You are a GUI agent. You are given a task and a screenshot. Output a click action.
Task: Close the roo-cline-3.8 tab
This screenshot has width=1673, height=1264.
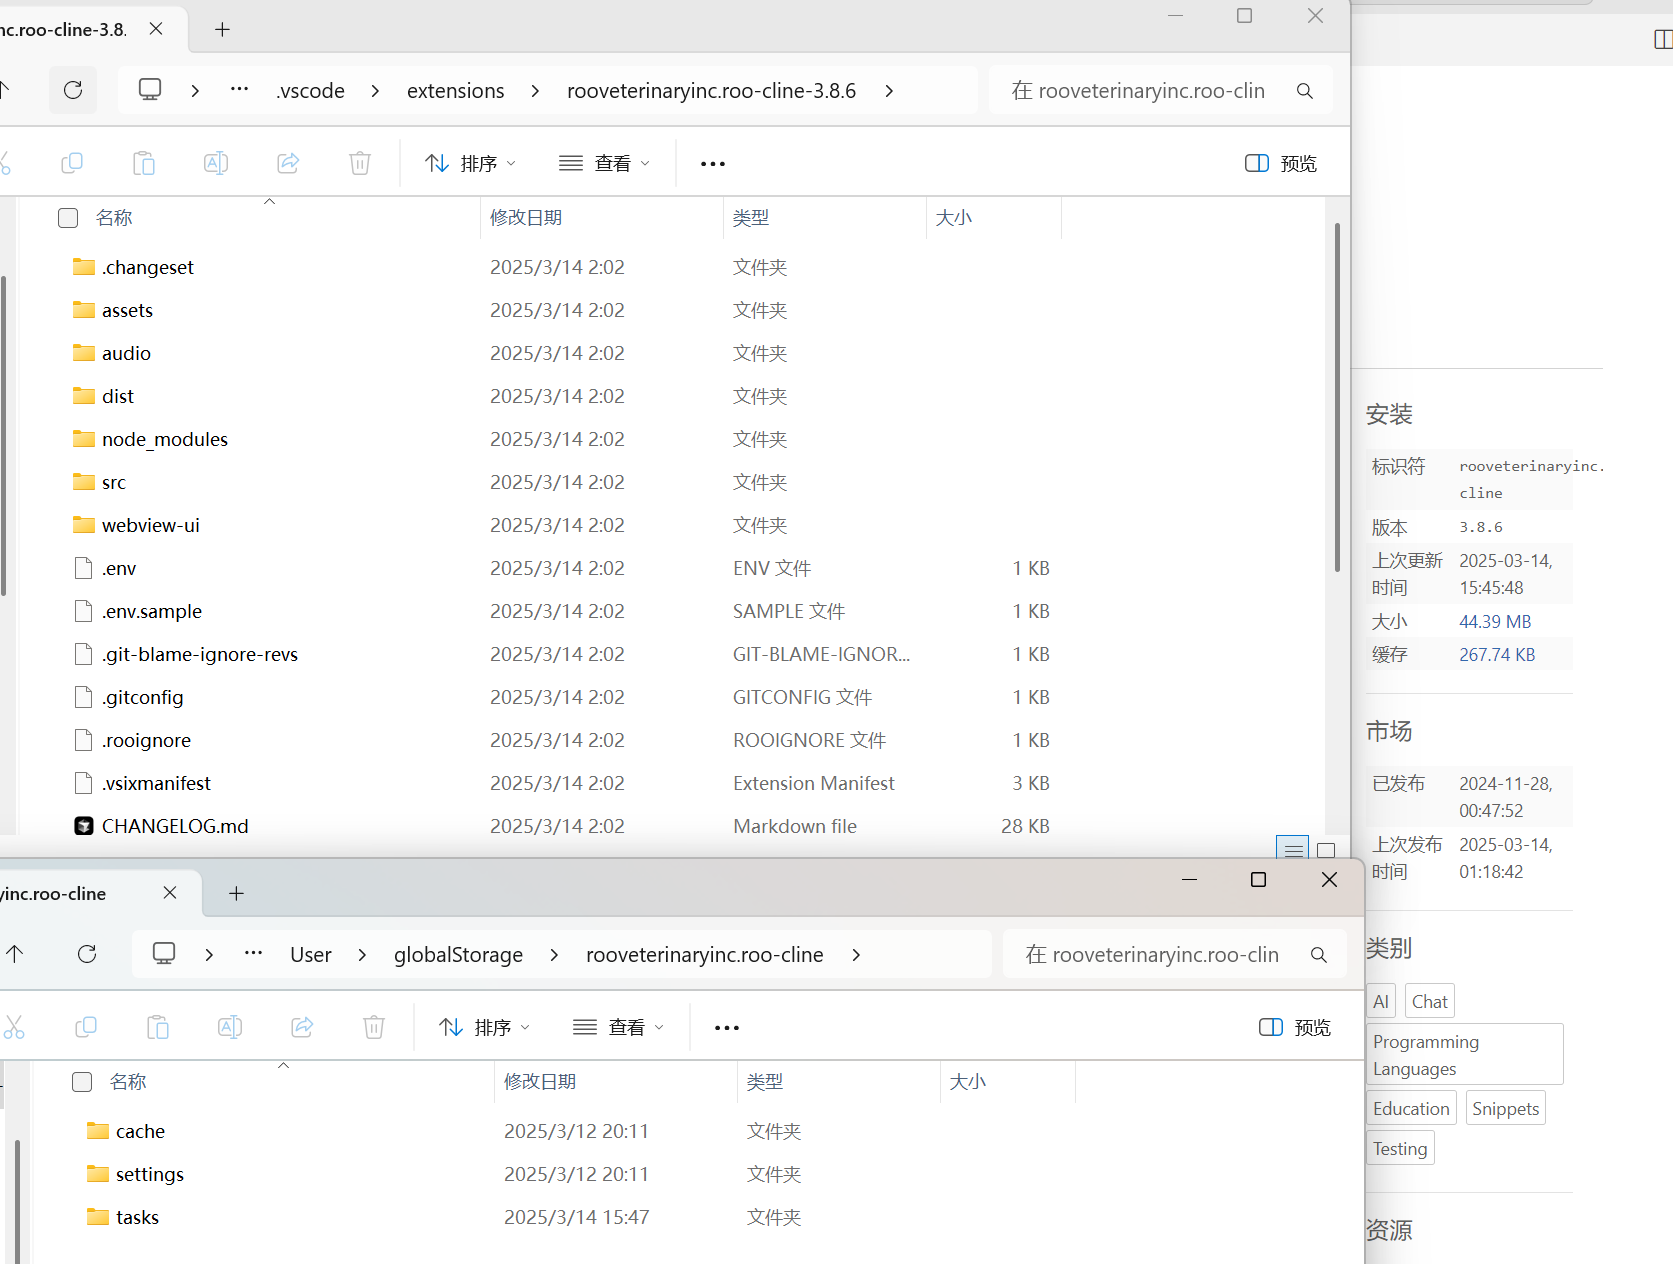tap(156, 29)
